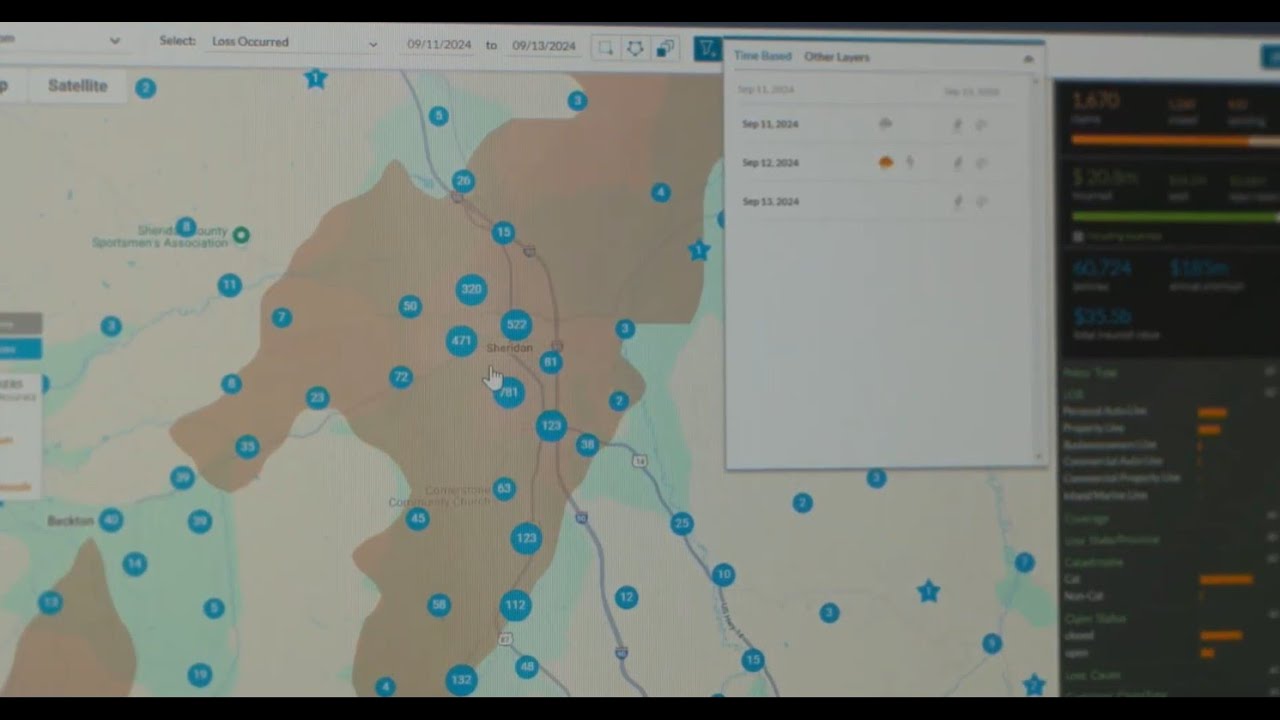1280x720 pixels.
Task: Toggle the checkbox under the green bar
Action: (x=1078, y=237)
